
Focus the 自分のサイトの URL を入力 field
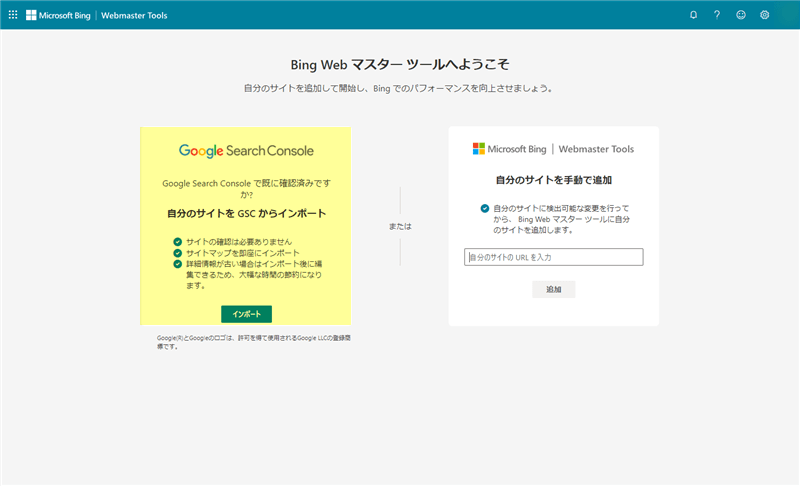pyautogui.click(x=554, y=257)
